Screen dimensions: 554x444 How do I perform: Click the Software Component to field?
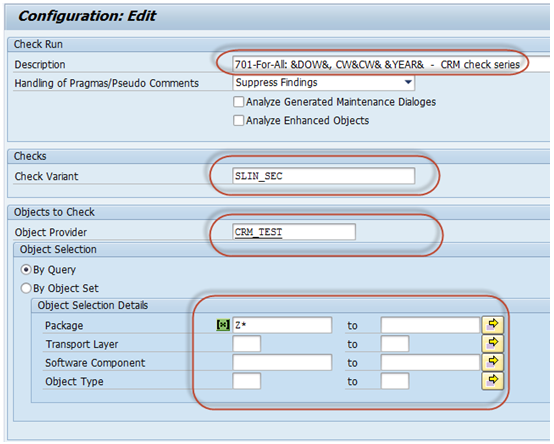tap(430, 362)
